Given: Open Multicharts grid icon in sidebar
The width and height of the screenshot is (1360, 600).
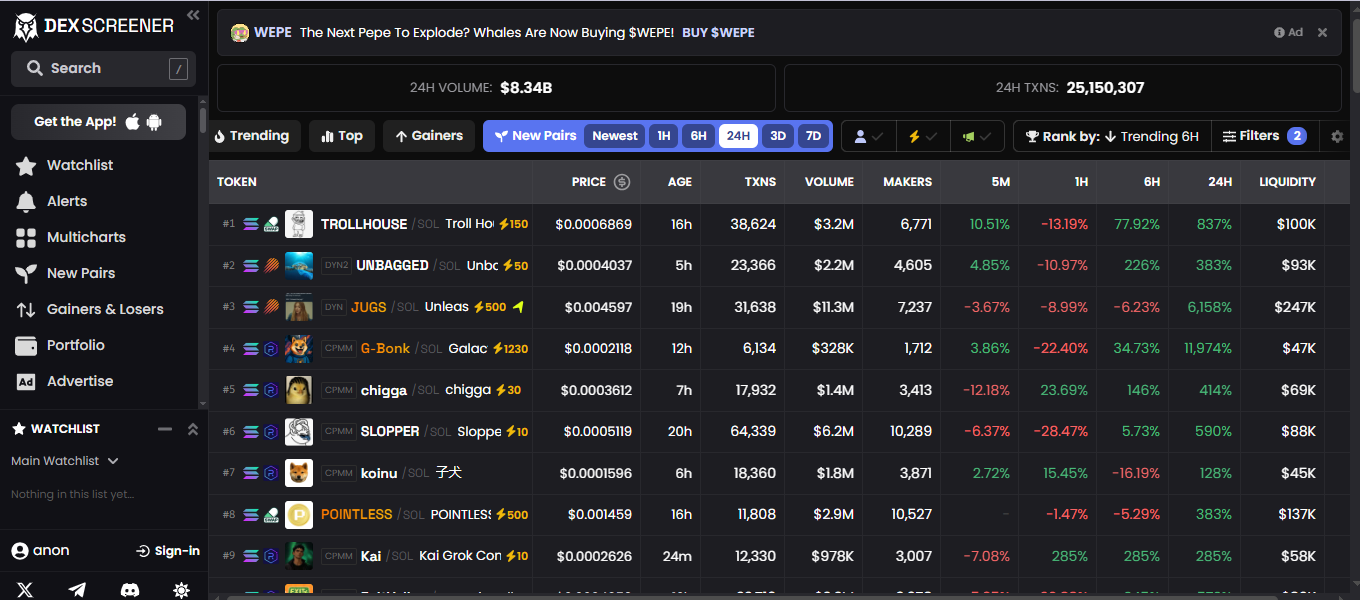Looking at the screenshot, I should [26, 237].
